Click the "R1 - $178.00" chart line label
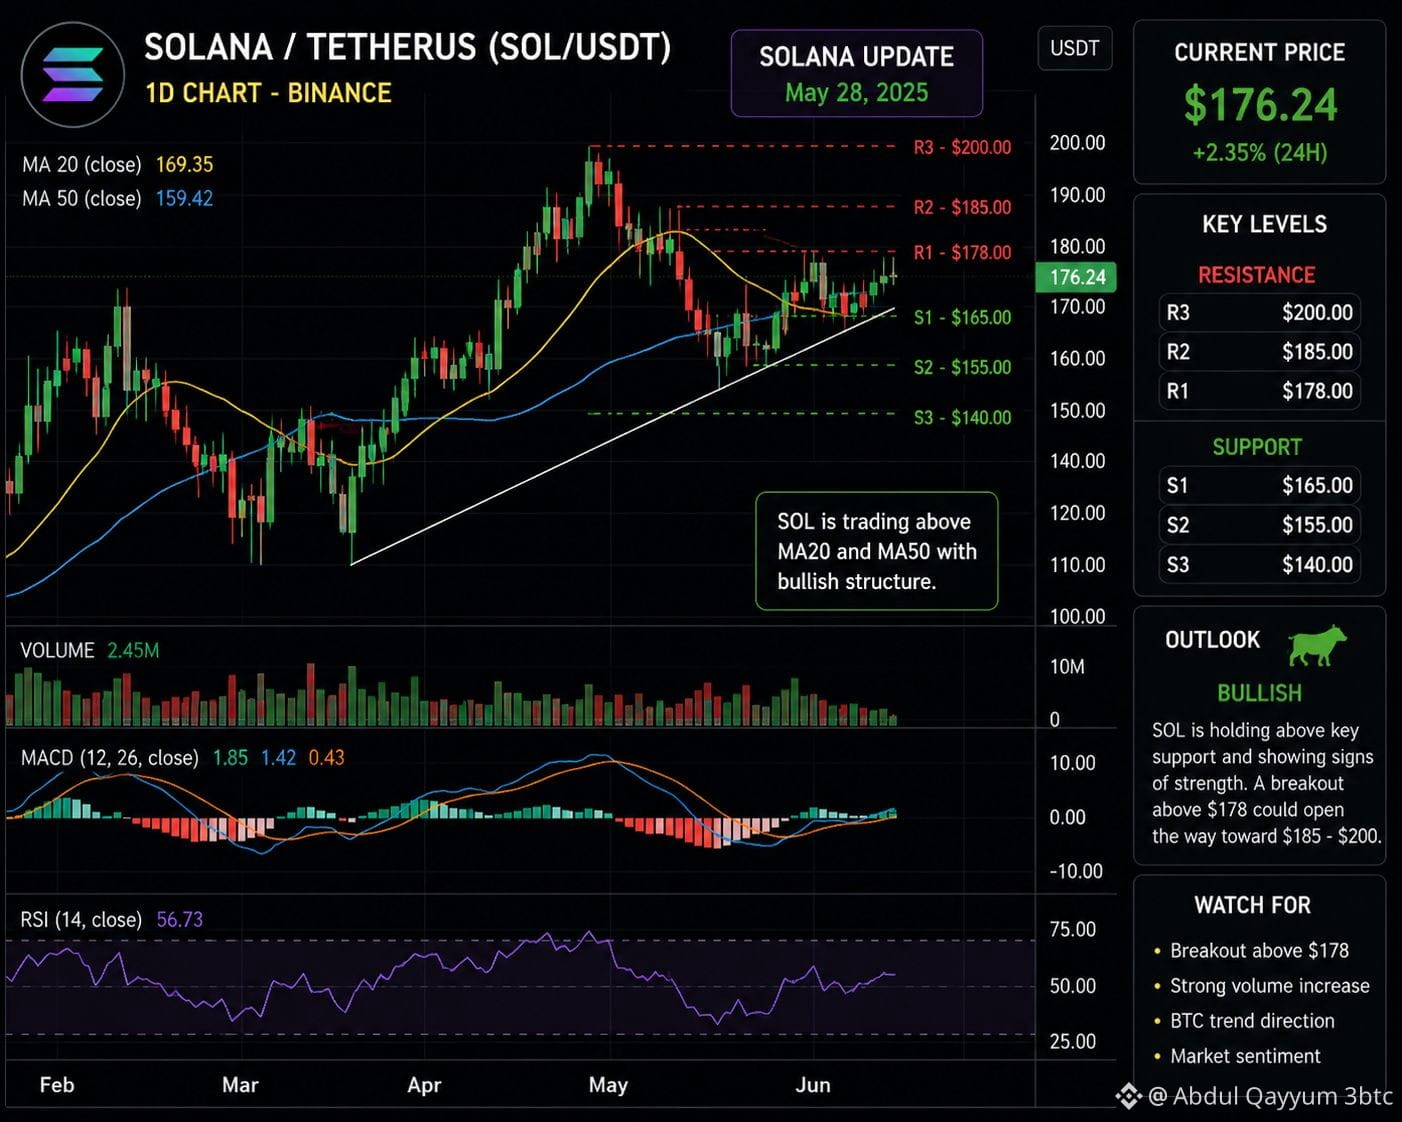This screenshot has width=1402, height=1122. tap(962, 252)
